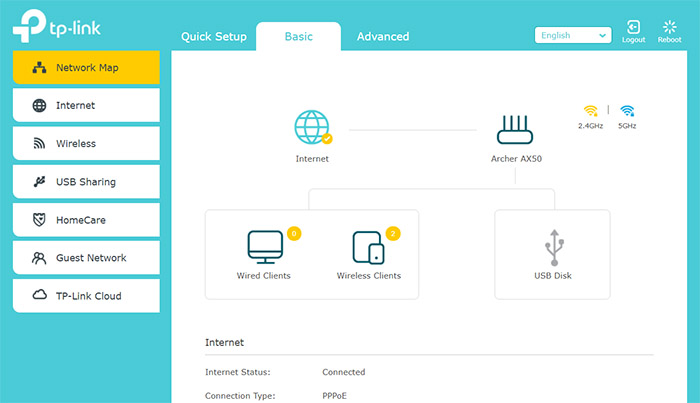The width and height of the screenshot is (700, 403).
Task: Click the signal icon beside Wireless in sidebar
Action: tap(39, 143)
